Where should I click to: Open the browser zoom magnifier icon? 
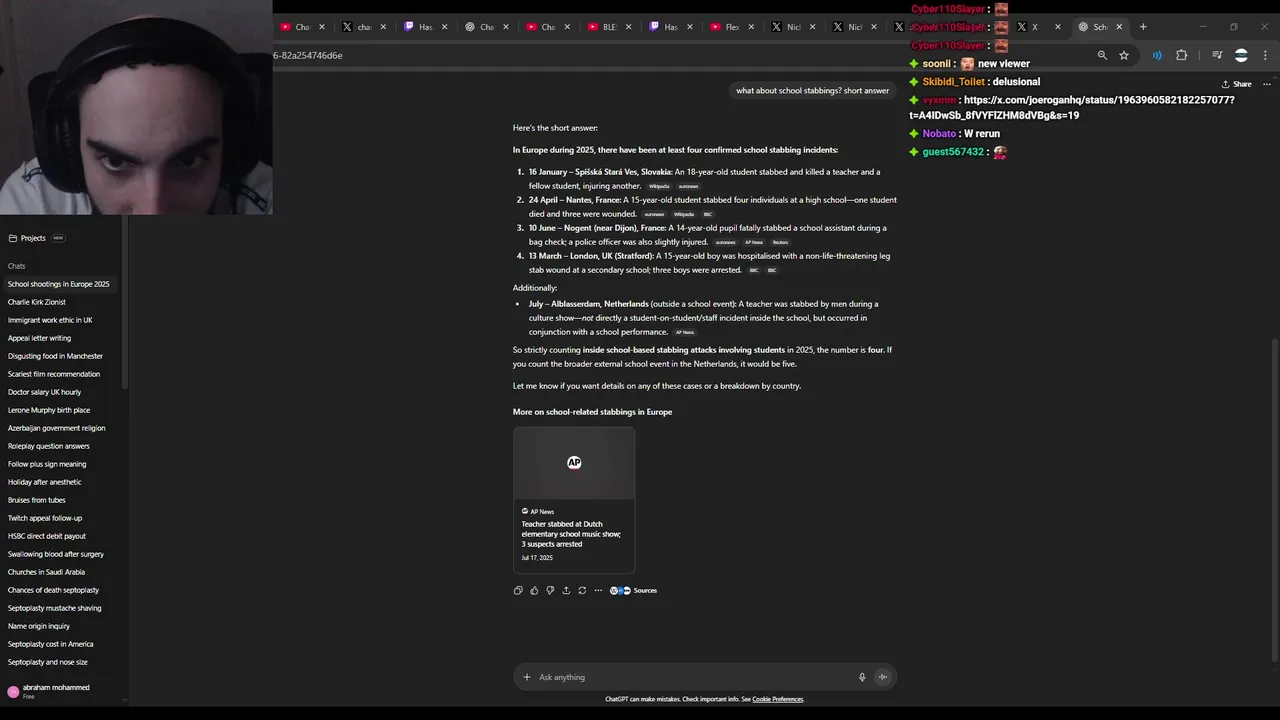[1102, 55]
